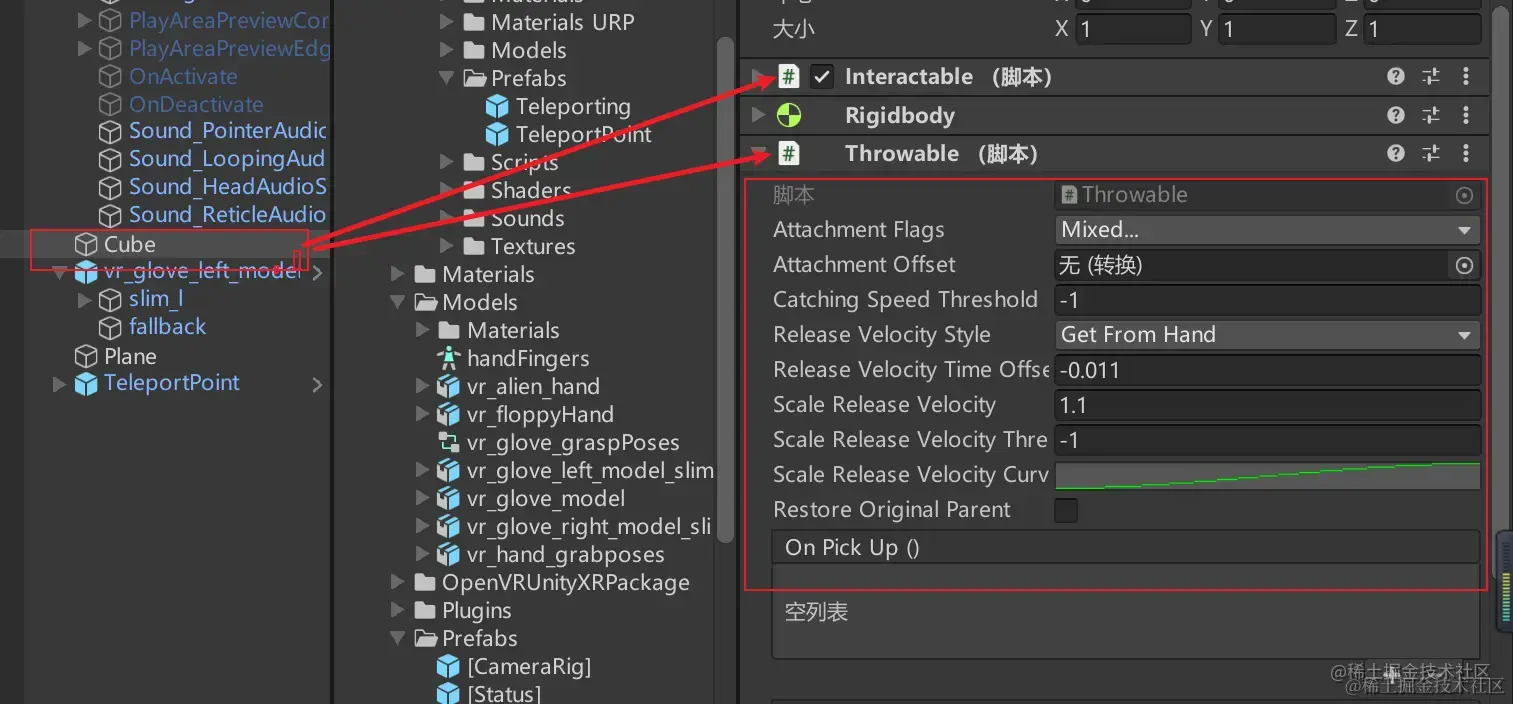Image resolution: width=1513 pixels, height=704 pixels.
Task: Expand the OpenVRUnityXRPackage folder
Action: pos(398,582)
